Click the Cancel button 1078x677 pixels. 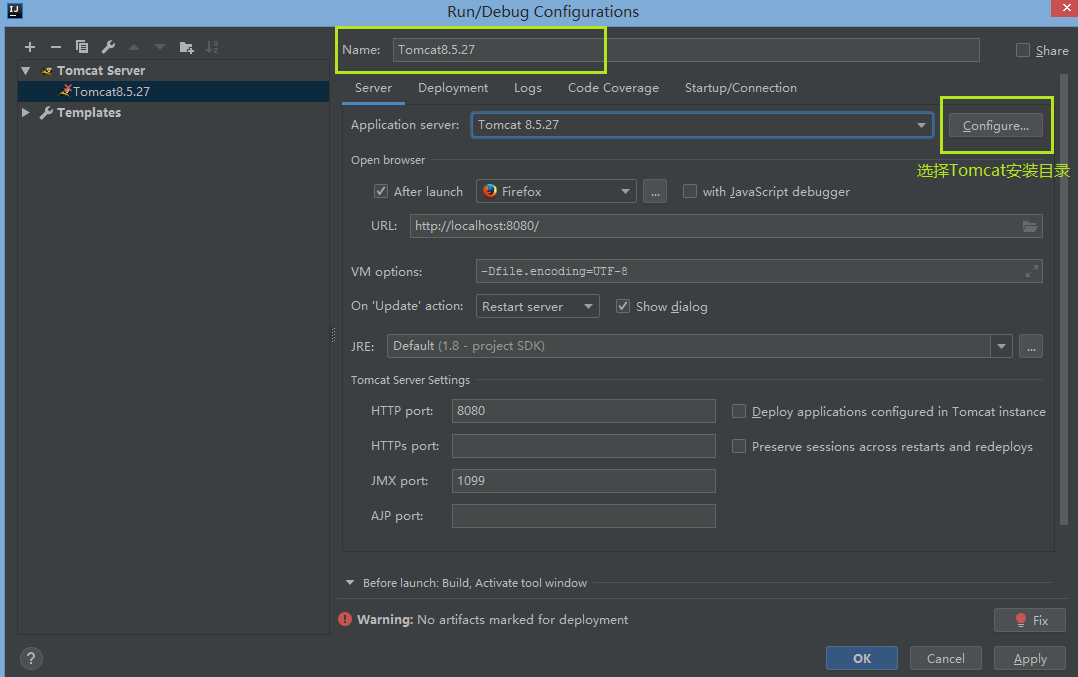tap(945, 658)
